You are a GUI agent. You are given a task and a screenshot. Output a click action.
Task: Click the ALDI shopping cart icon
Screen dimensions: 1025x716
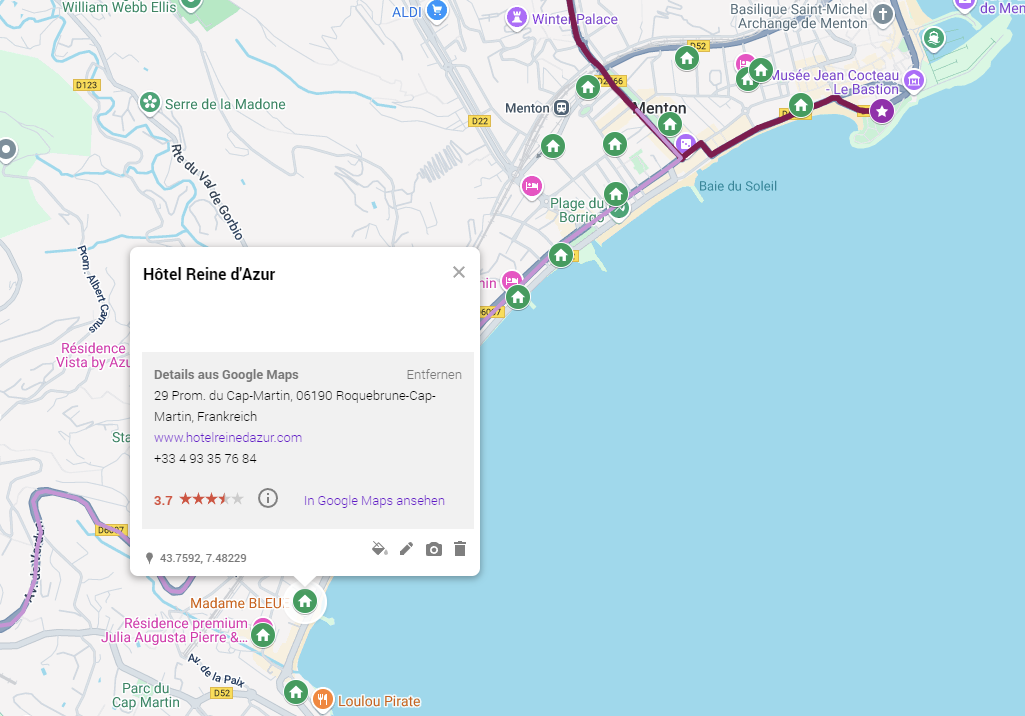click(437, 10)
